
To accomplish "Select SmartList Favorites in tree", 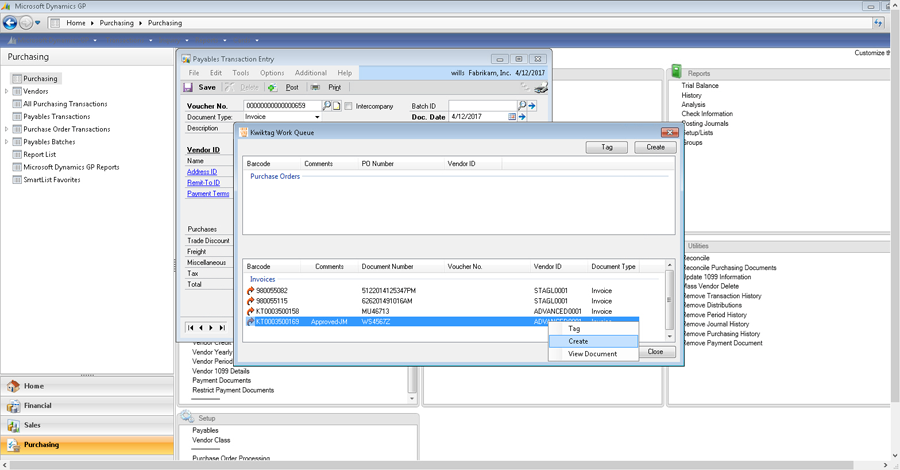I will [52, 180].
